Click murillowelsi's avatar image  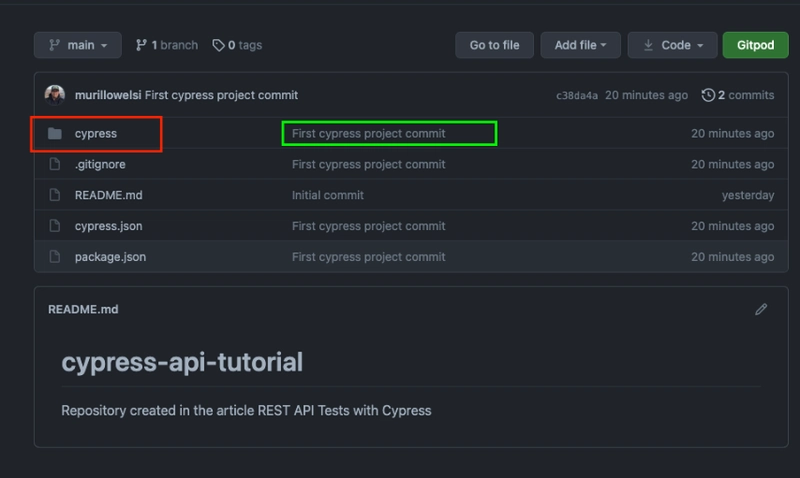(x=55, y=95)
